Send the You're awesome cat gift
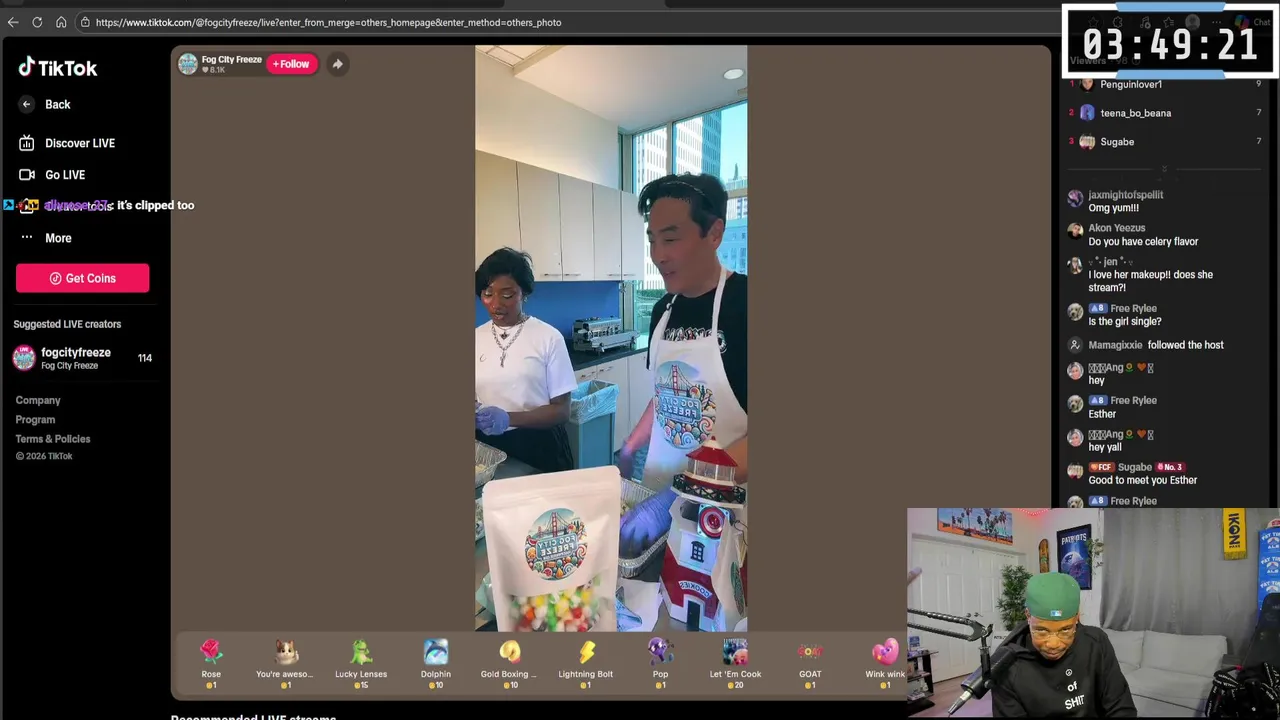Screen dimensions: 1280x720 coord(285,664)
